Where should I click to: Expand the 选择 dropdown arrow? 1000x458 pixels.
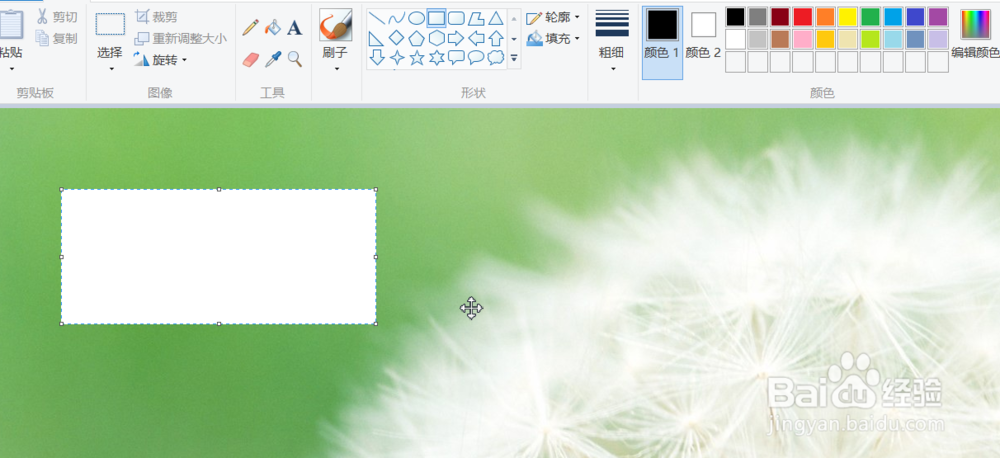[x=111, y=68]
